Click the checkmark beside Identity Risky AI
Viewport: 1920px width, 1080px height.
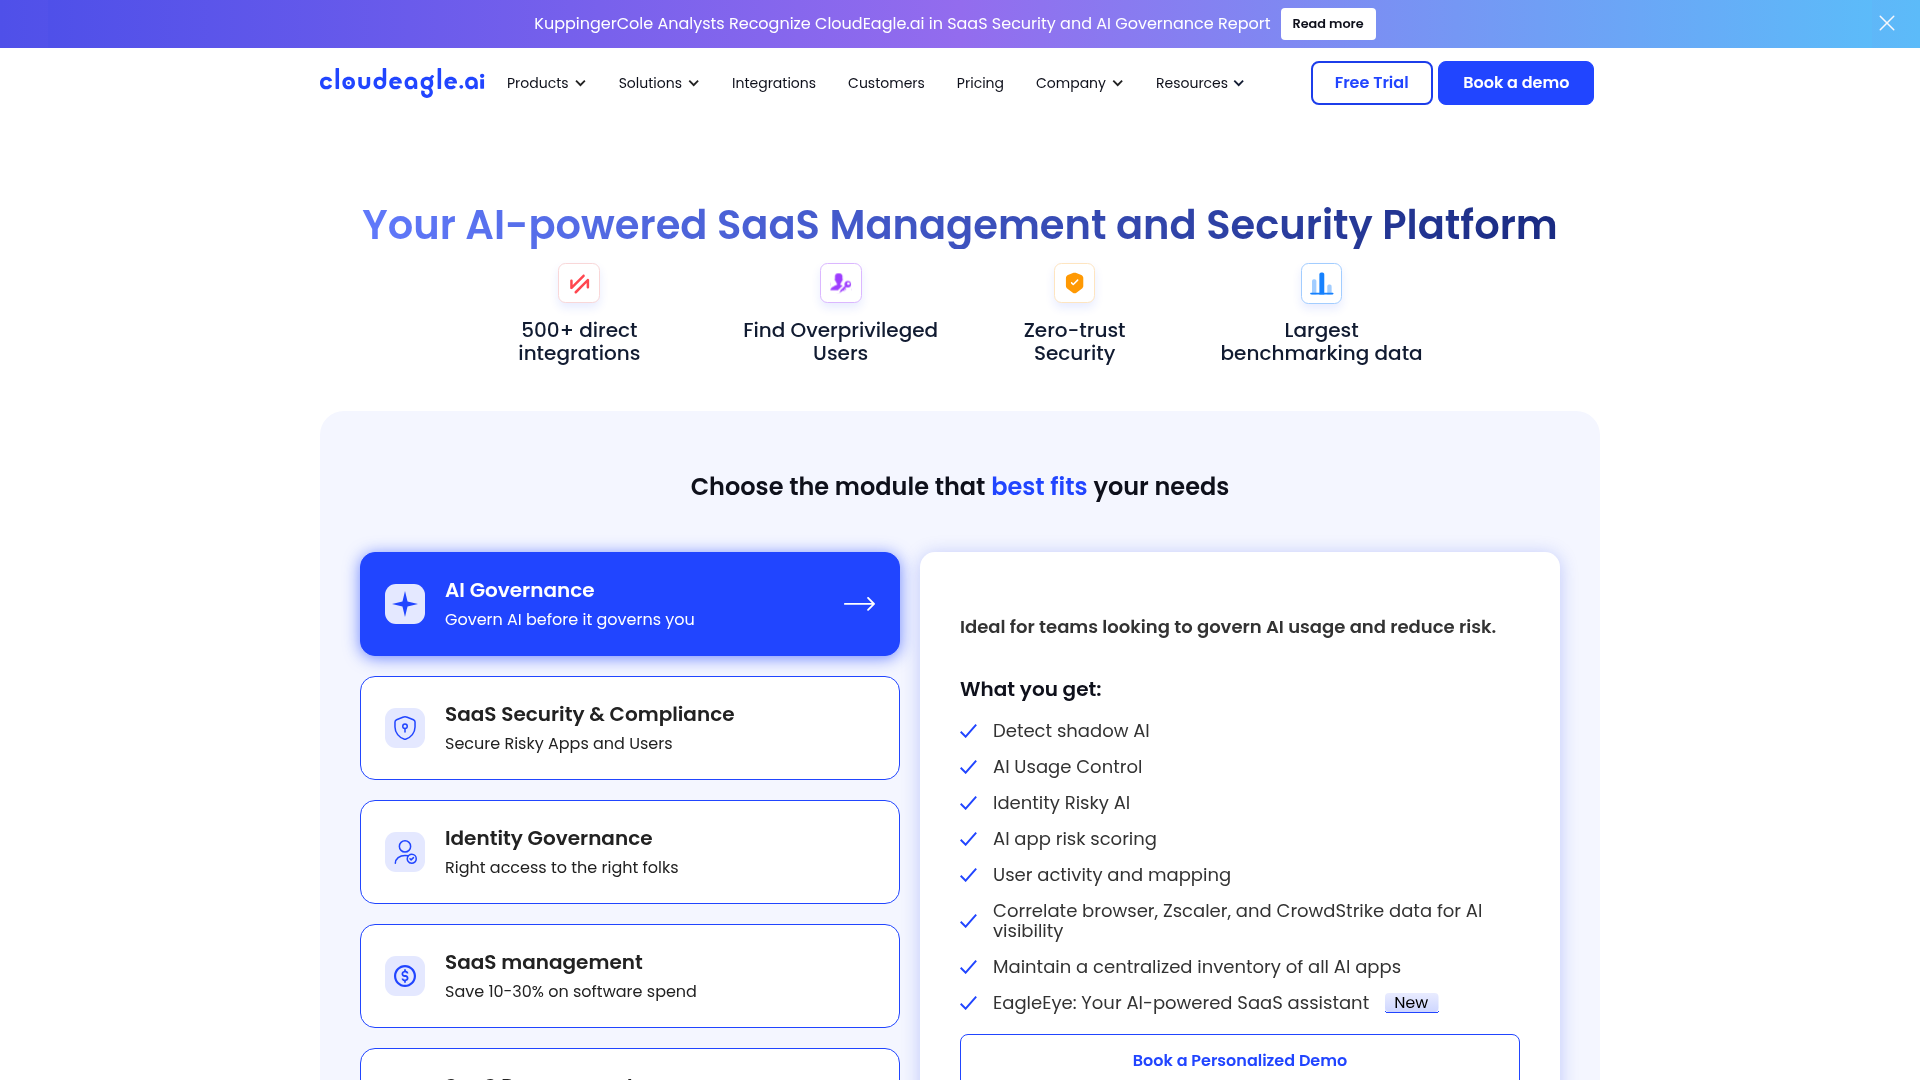pyautogui.click(x=968, y=803)
